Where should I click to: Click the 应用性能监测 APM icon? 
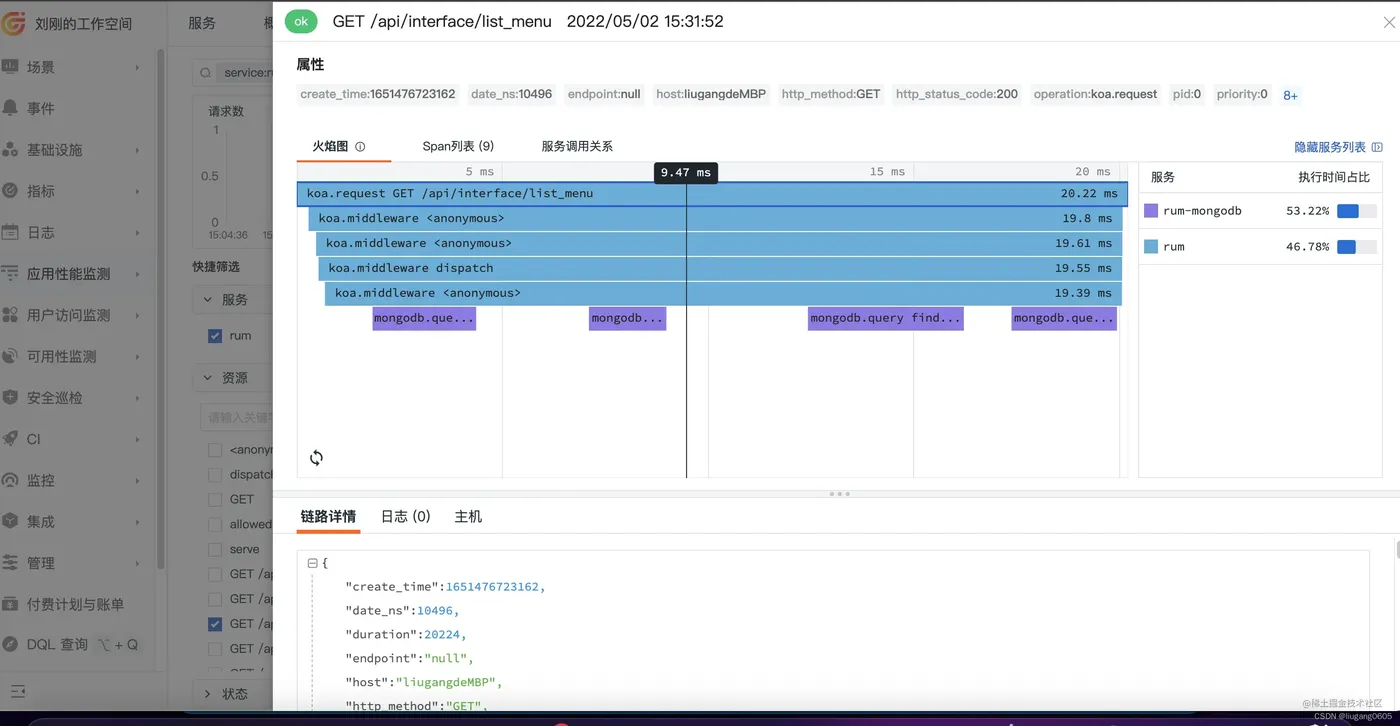[10, 273]
